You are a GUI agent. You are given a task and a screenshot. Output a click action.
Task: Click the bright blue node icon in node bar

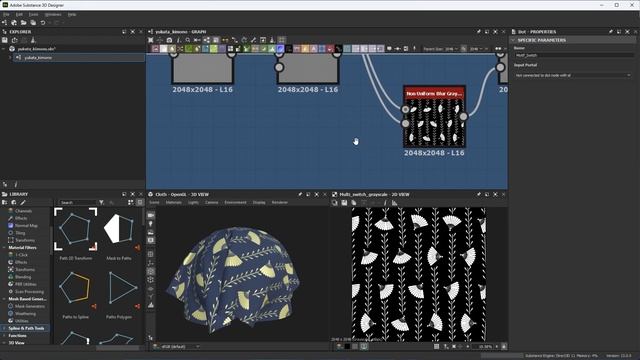tap(280, 49)
